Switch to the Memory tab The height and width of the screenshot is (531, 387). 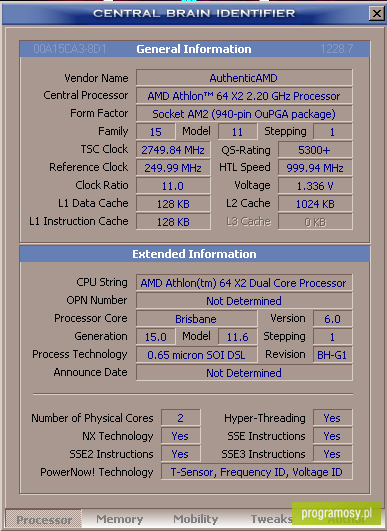(x=120, y=519)
